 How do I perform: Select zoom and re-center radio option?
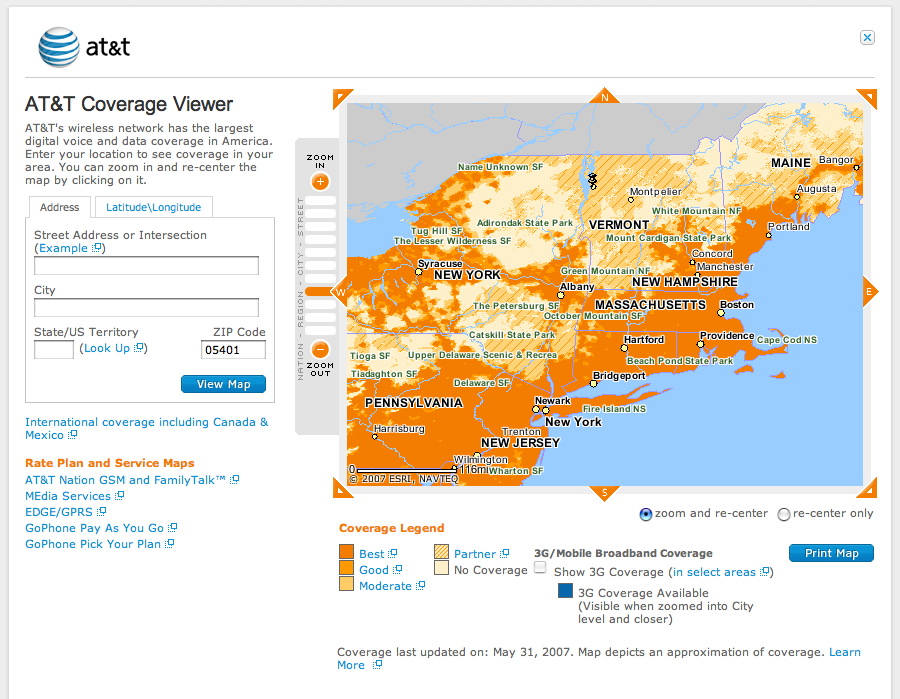coord(646,514)
